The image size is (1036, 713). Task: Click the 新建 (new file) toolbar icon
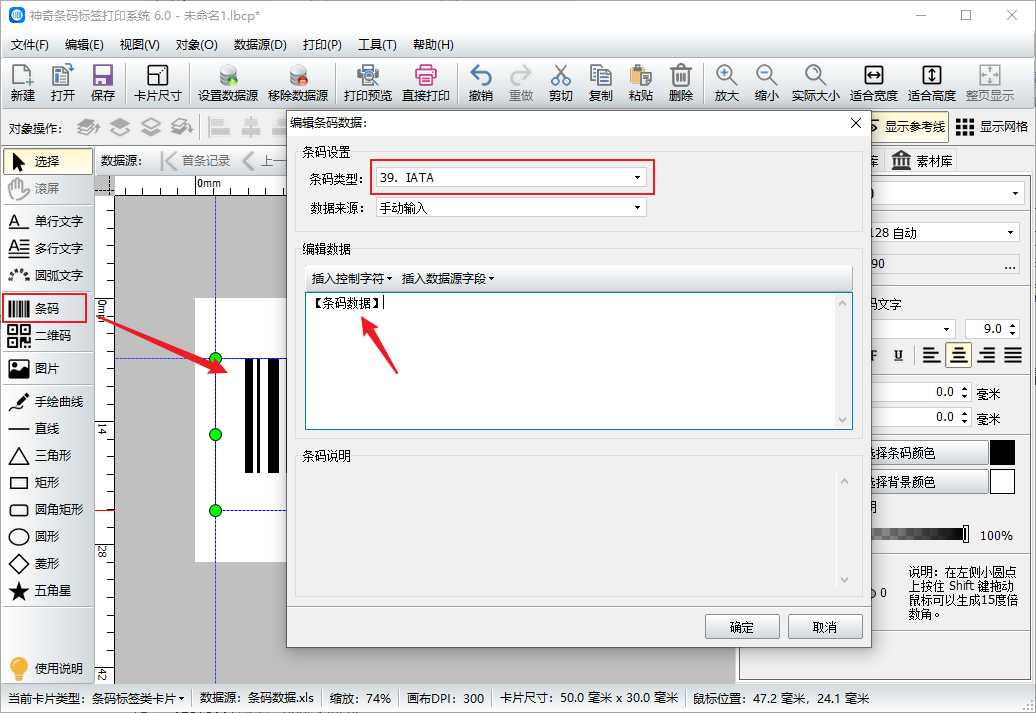(x=22, y=83)
